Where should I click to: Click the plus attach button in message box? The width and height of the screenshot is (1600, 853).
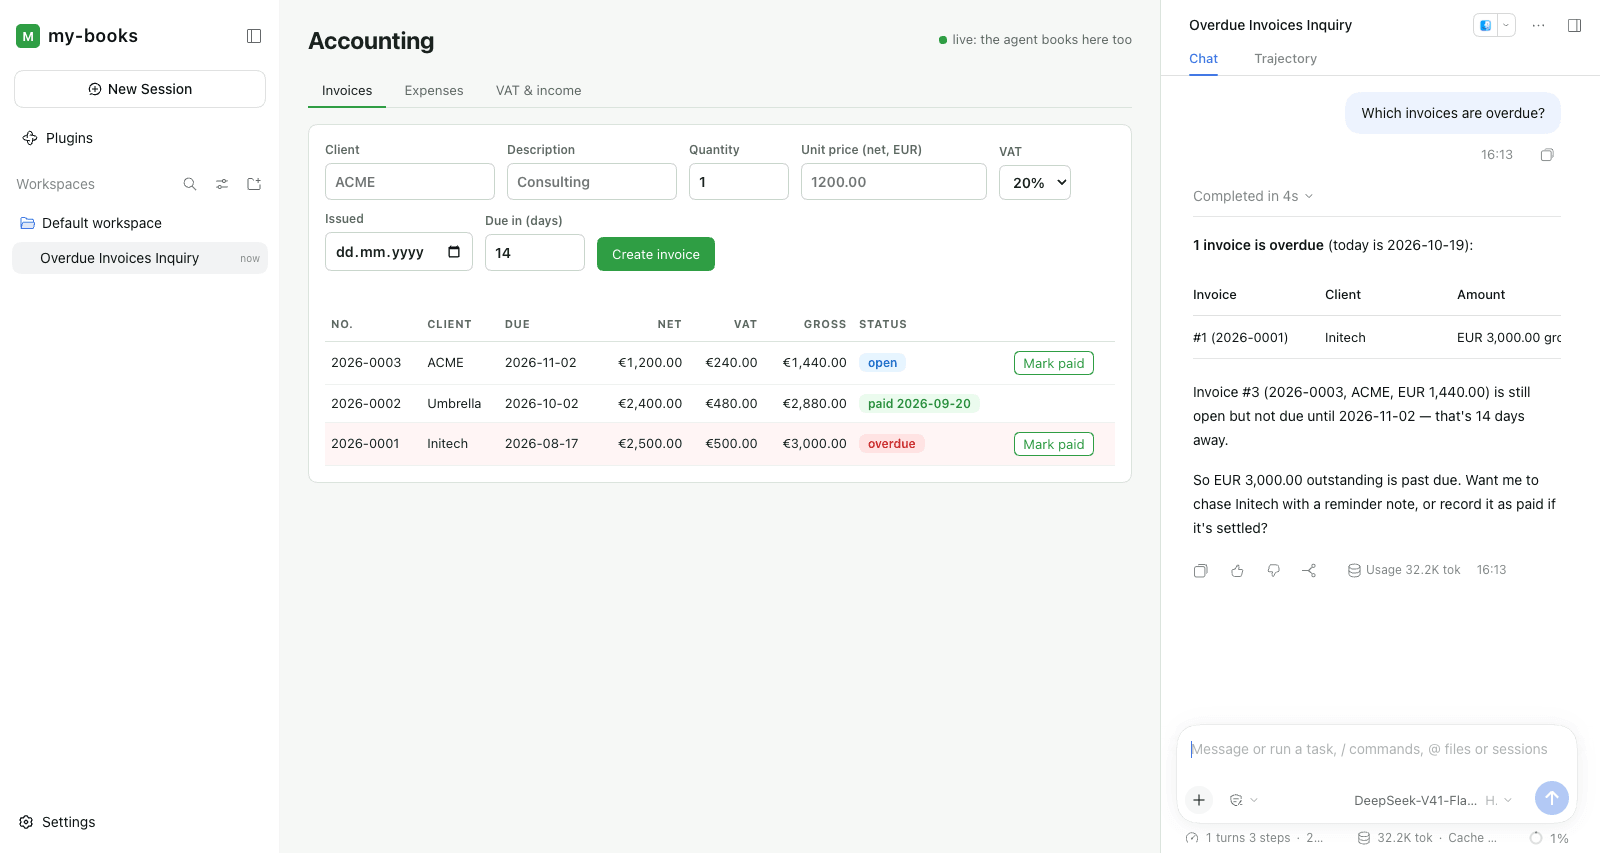1199,800
